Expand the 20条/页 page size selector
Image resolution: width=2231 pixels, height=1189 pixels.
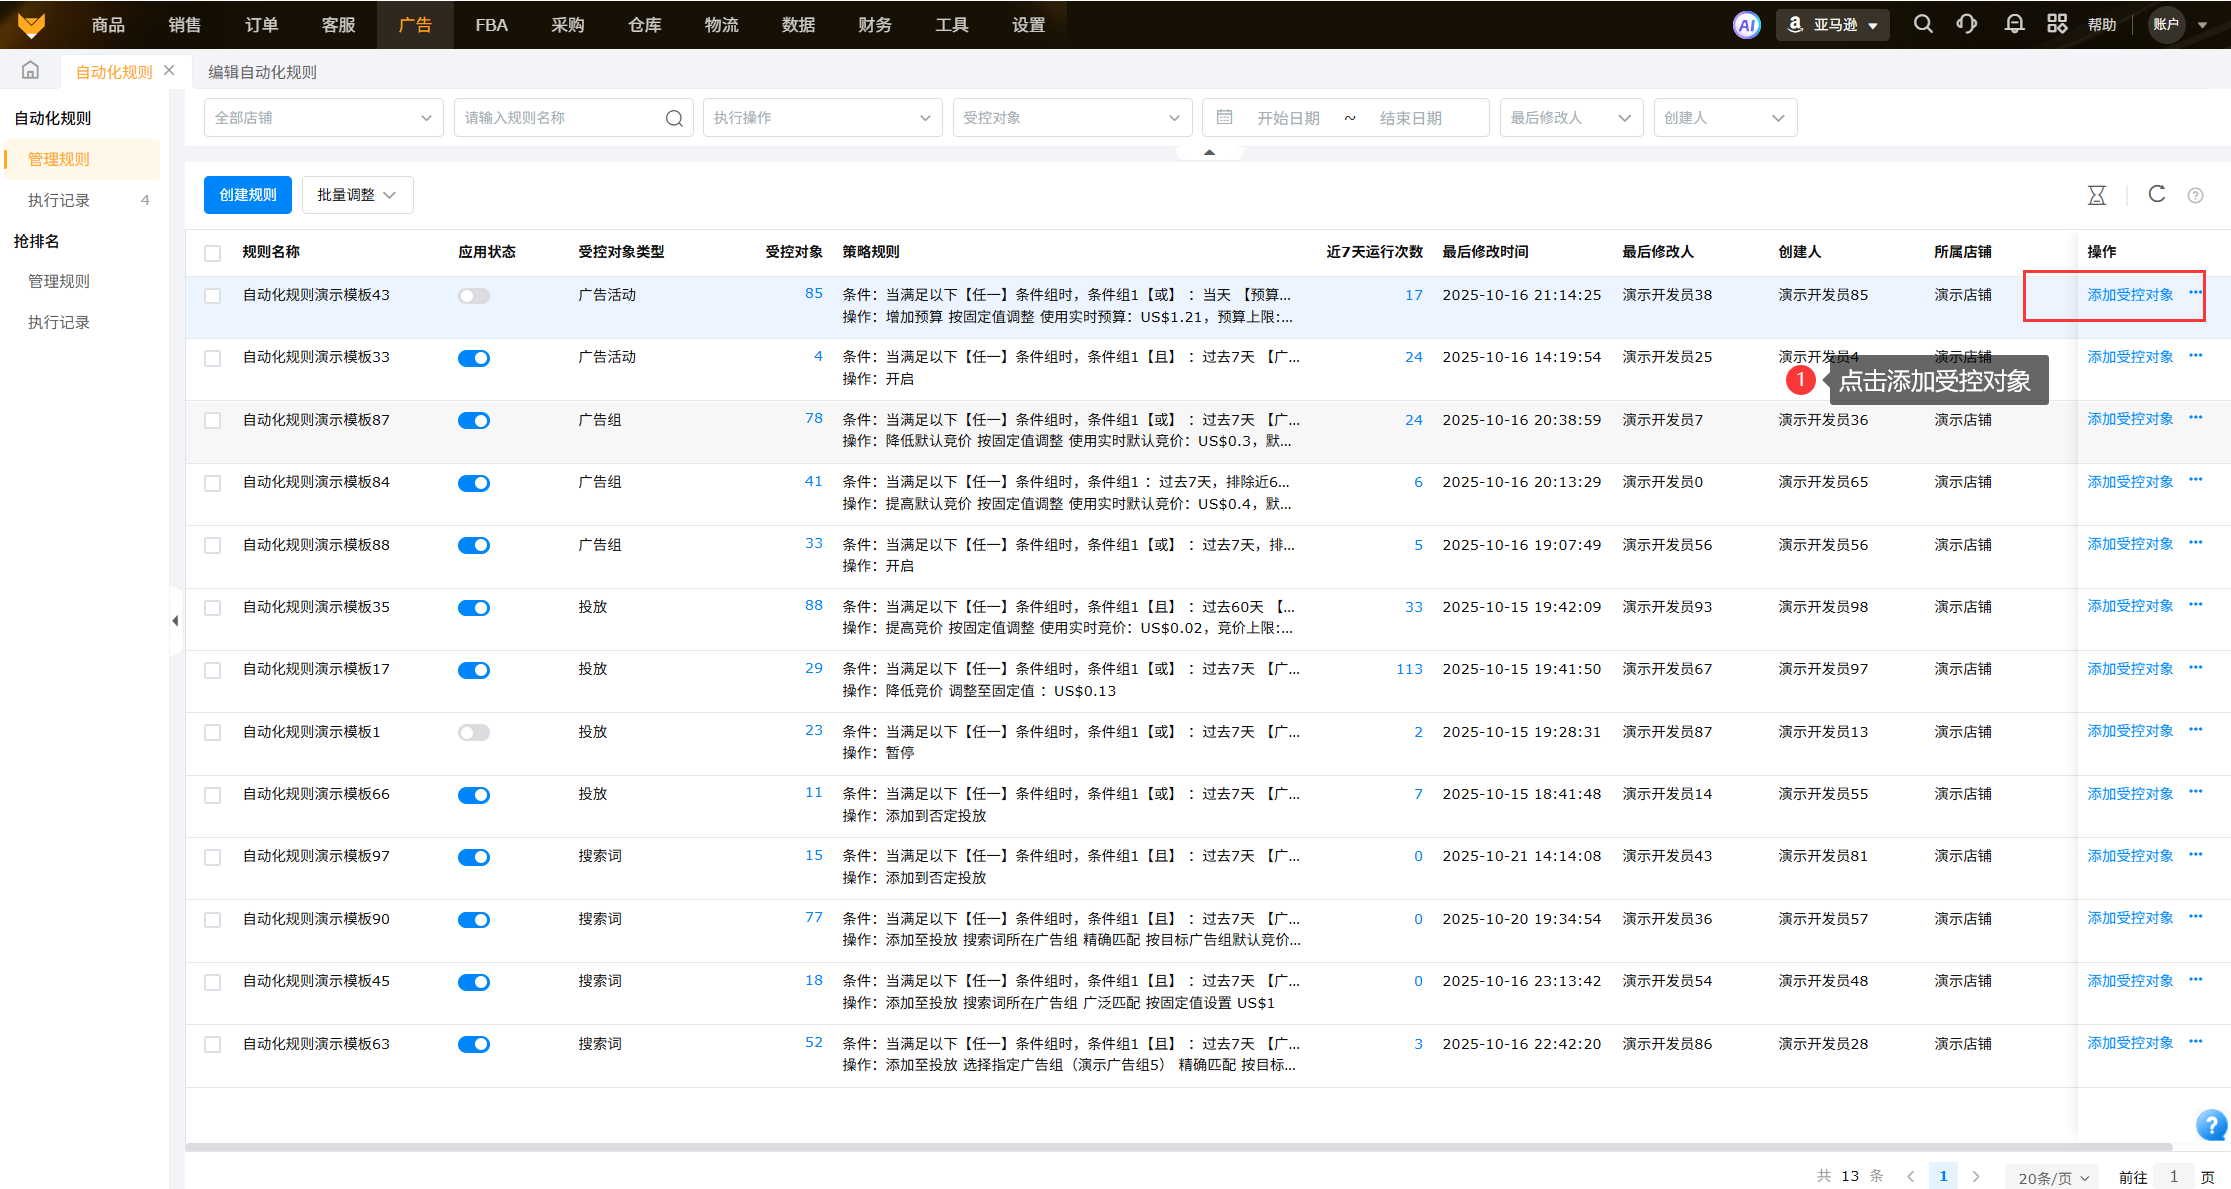click(x=2053, y=1177)
